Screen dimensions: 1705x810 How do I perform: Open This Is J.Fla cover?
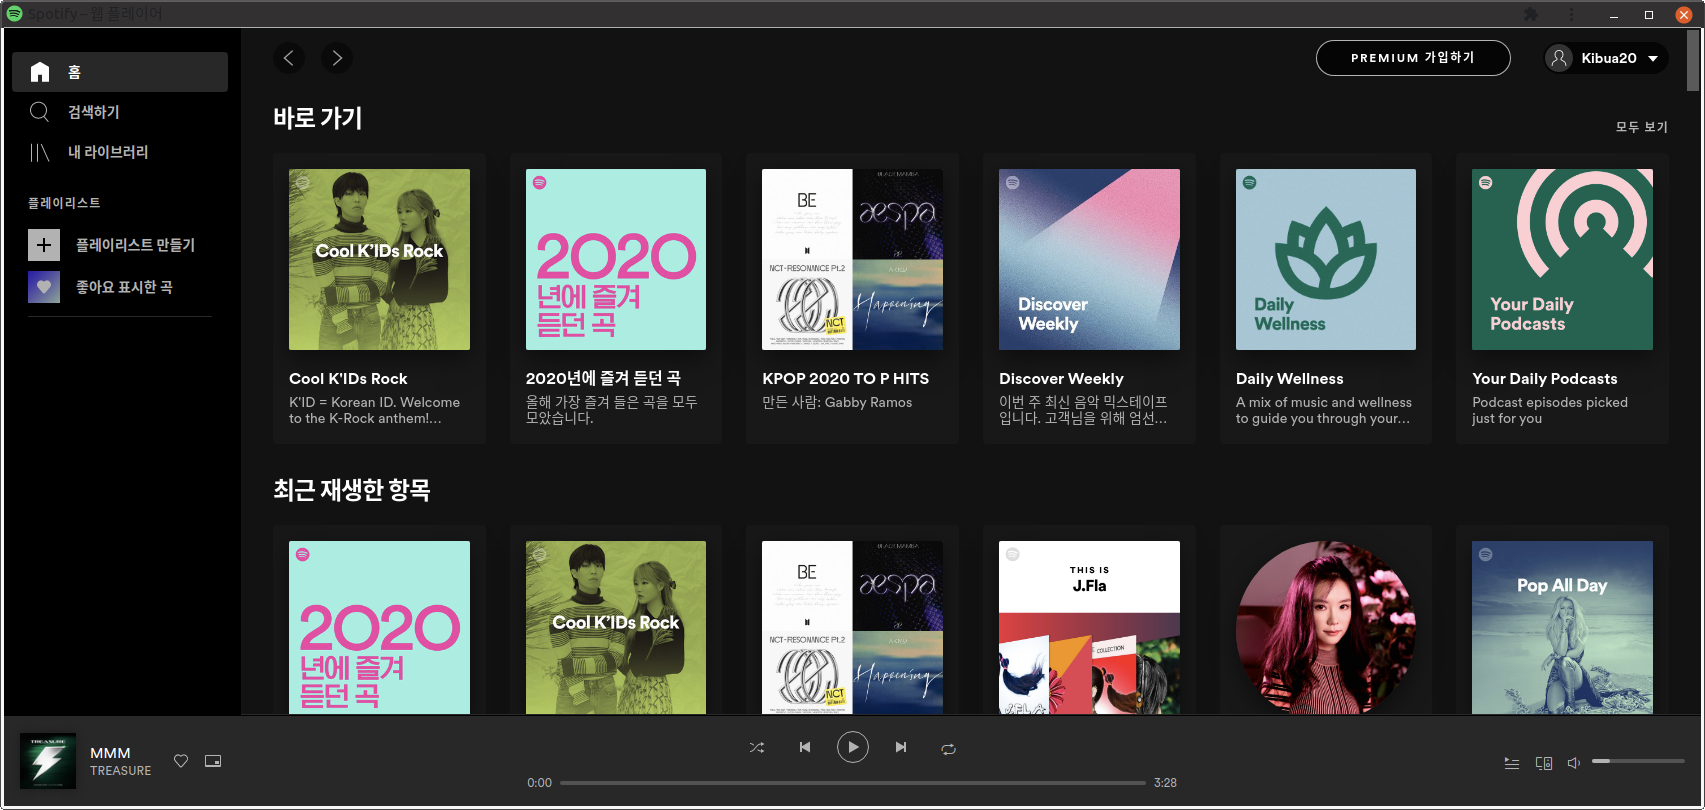pos(1089,627)
